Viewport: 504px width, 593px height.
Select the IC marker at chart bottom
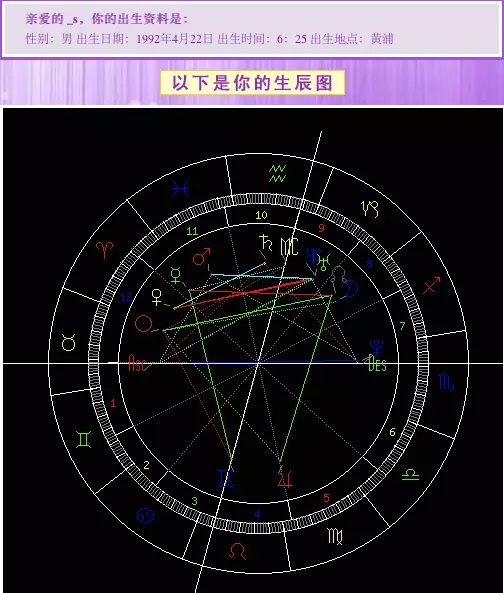tap(226, 479)
